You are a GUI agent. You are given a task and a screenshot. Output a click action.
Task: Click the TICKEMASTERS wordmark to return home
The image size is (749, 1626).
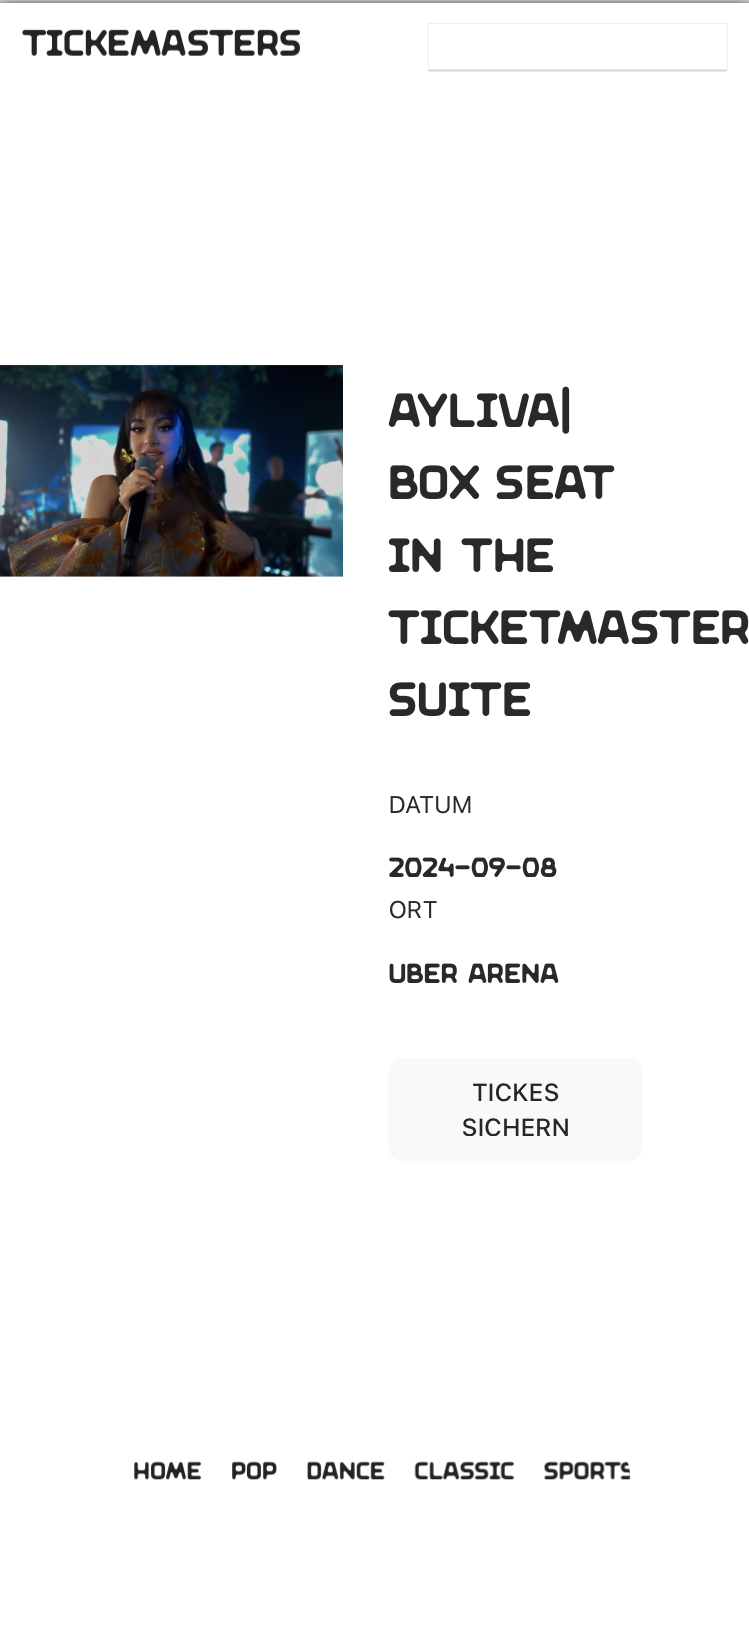161,43
